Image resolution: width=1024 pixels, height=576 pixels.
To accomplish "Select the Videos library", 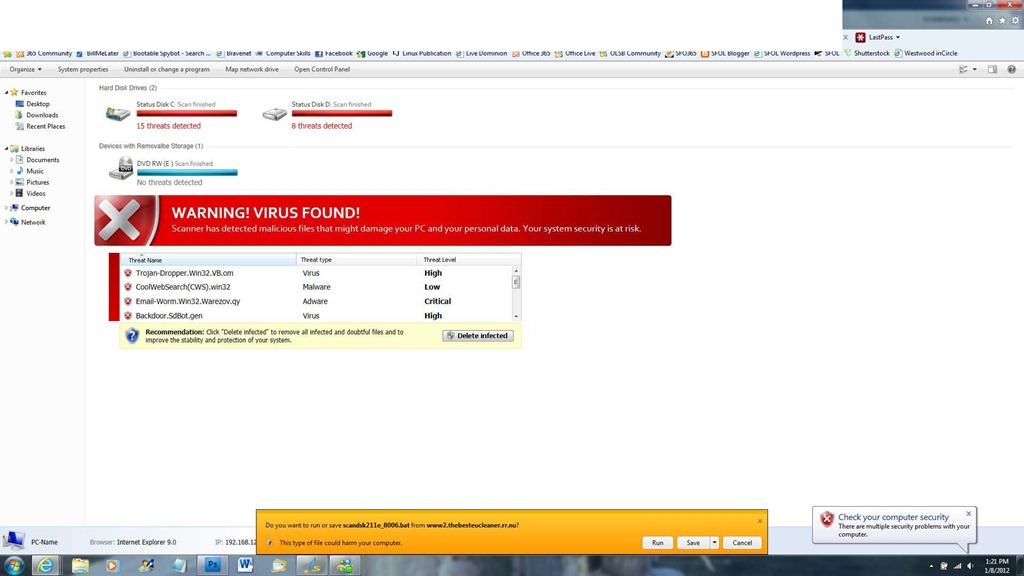I will coord(30,193).
